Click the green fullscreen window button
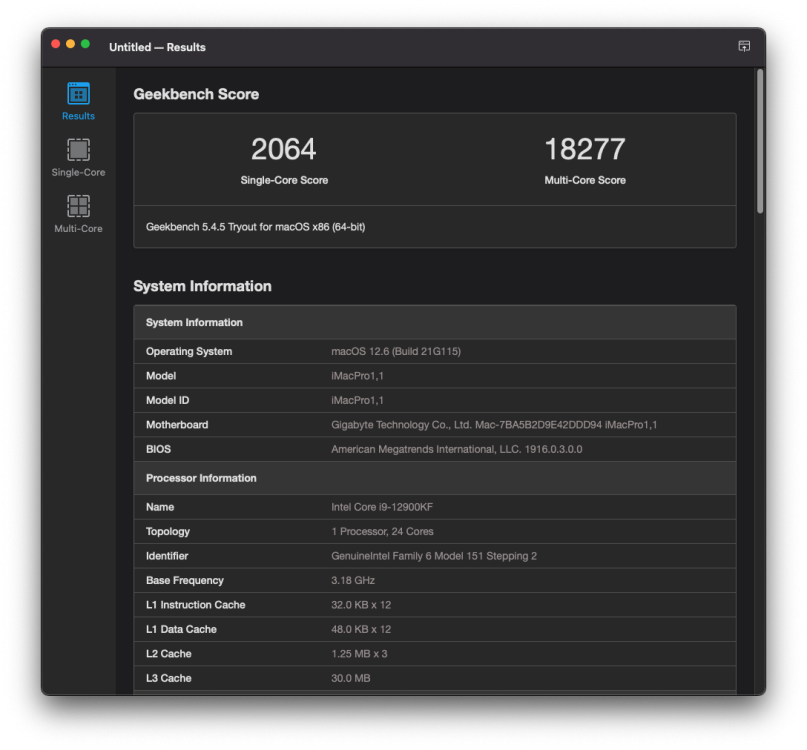 [85, 44]
